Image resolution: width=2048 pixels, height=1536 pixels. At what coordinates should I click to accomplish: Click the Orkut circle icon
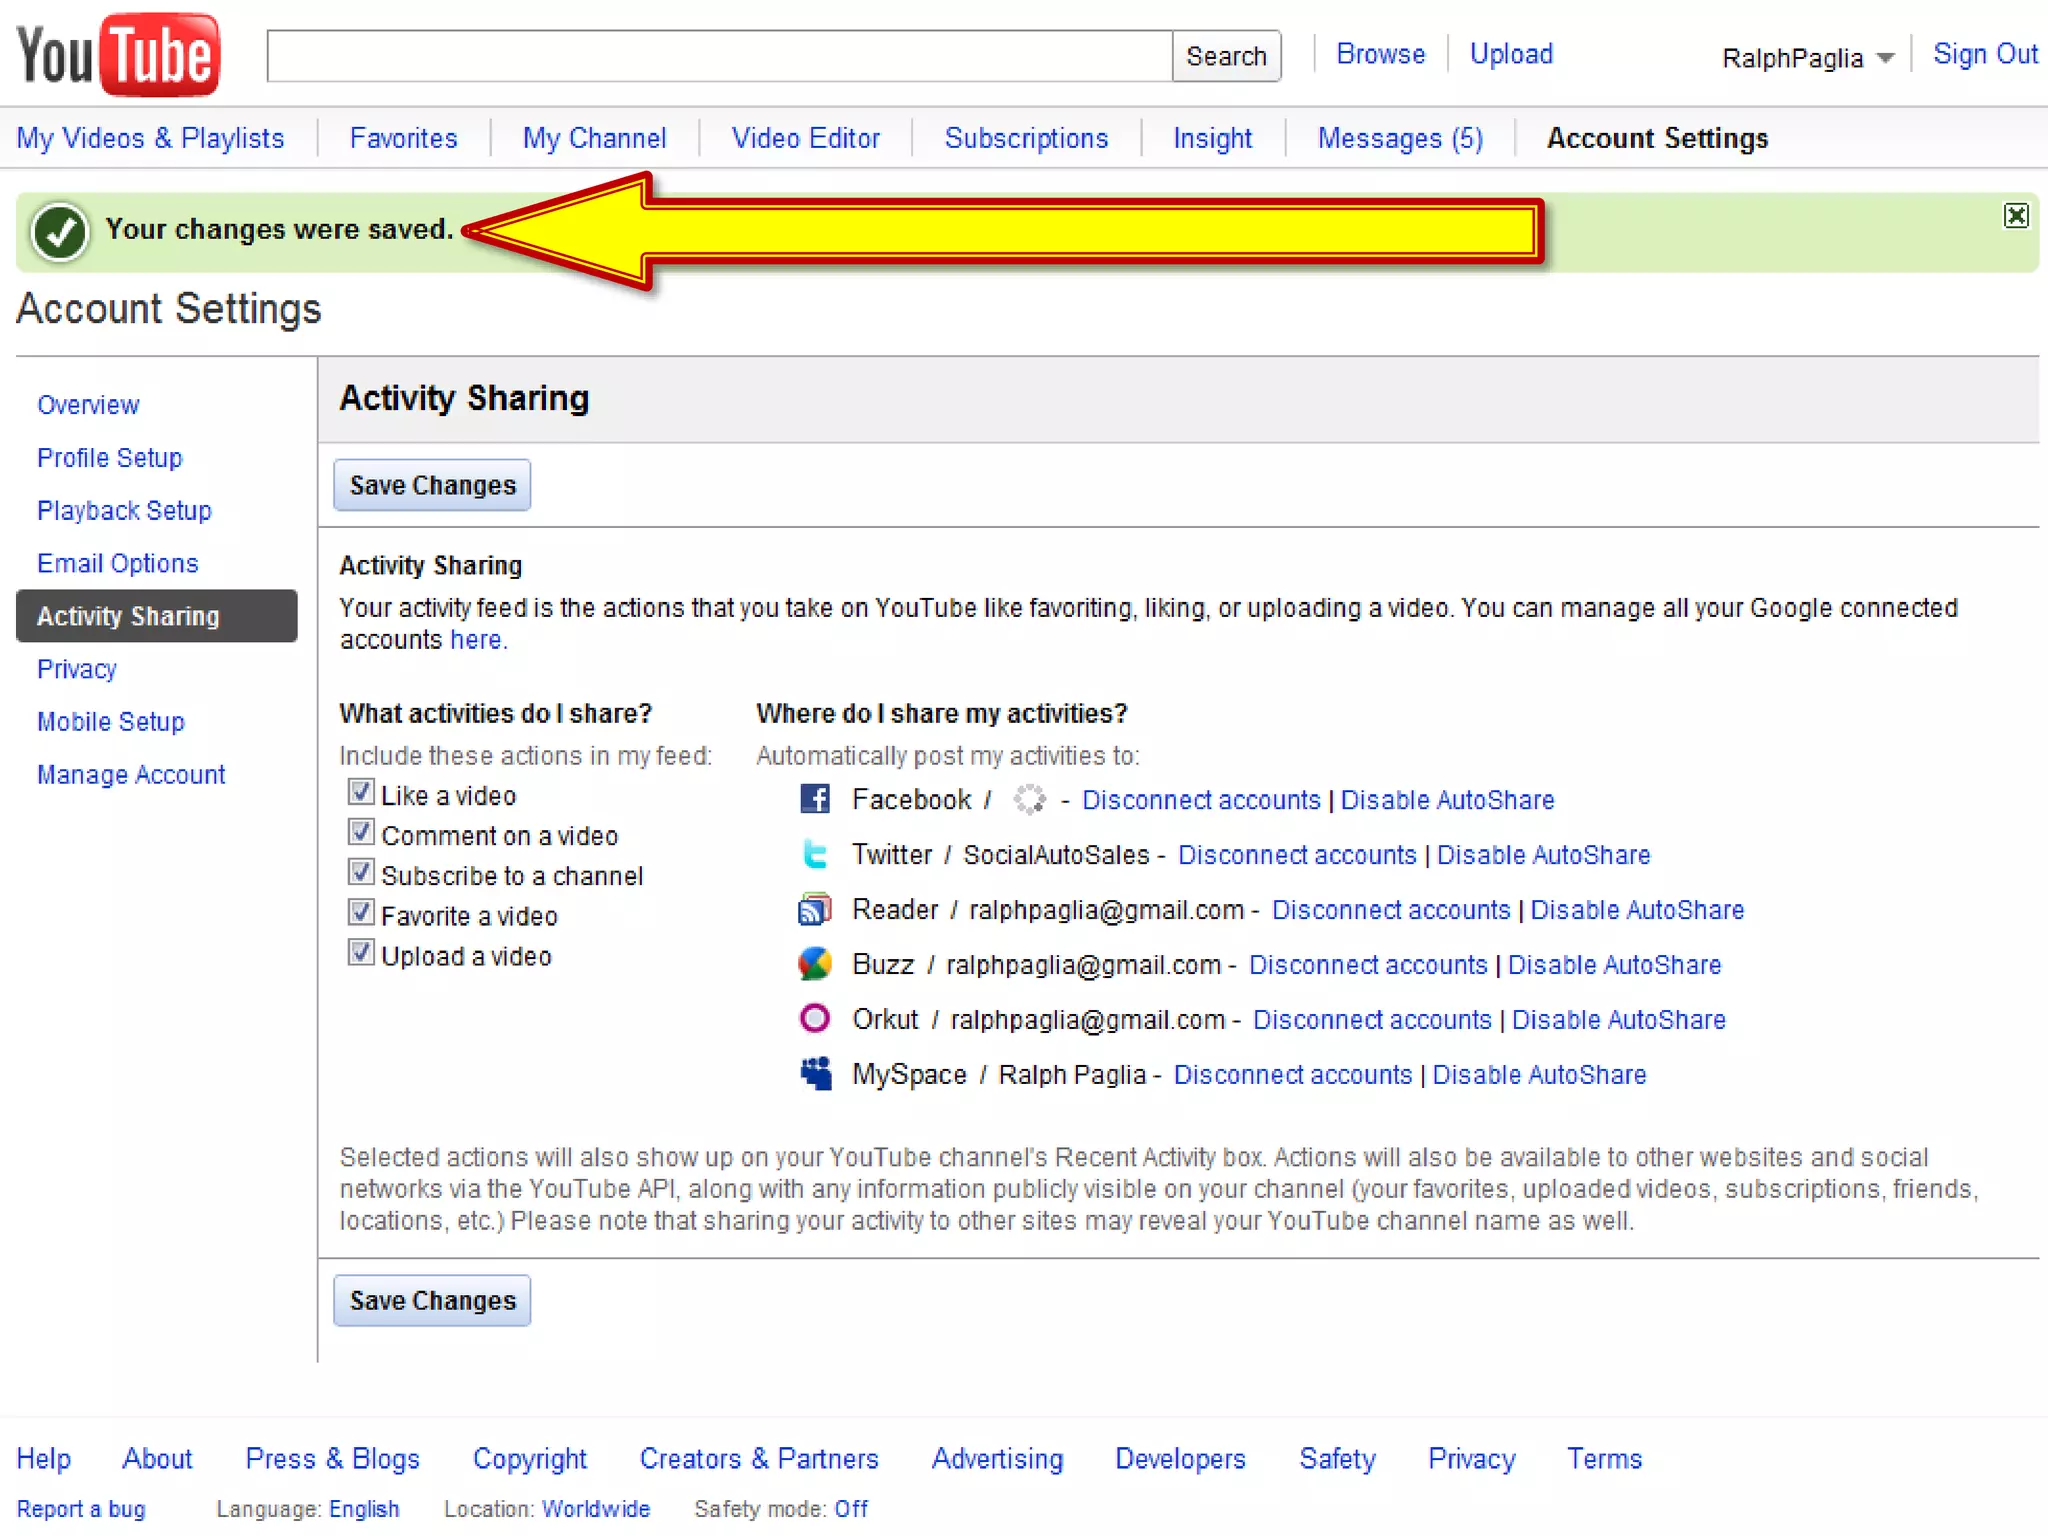tap(815, 1018)
